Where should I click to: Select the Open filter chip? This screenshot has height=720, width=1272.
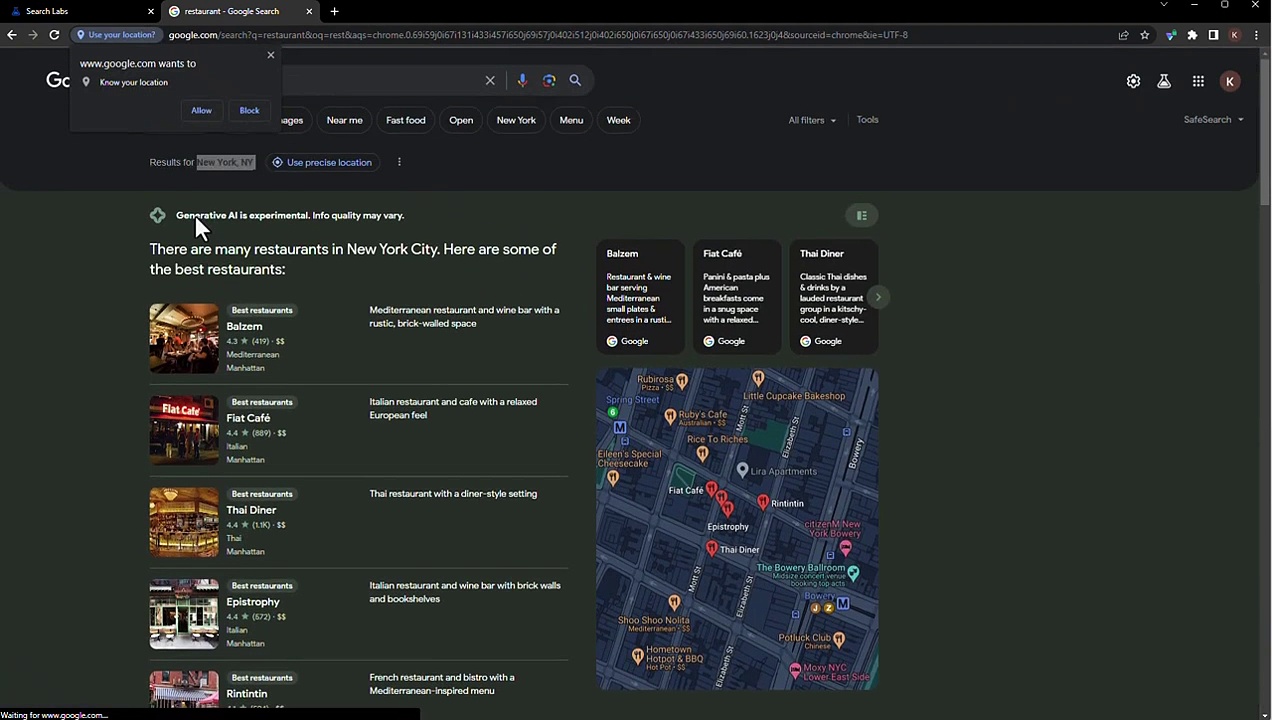(461, 120)
